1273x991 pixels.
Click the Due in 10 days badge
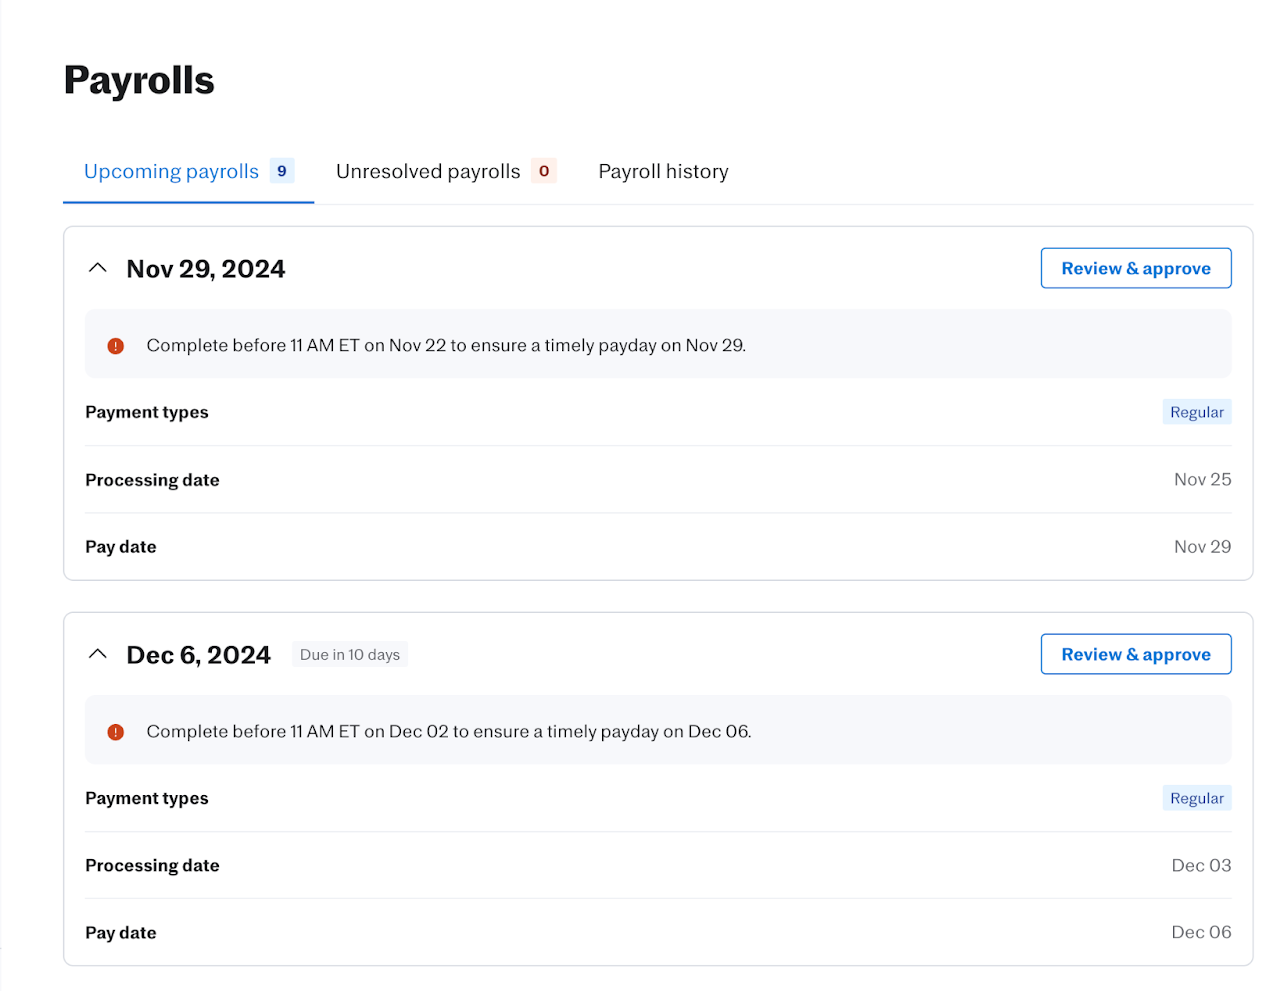pyautogui.click(x=350, y=655)
